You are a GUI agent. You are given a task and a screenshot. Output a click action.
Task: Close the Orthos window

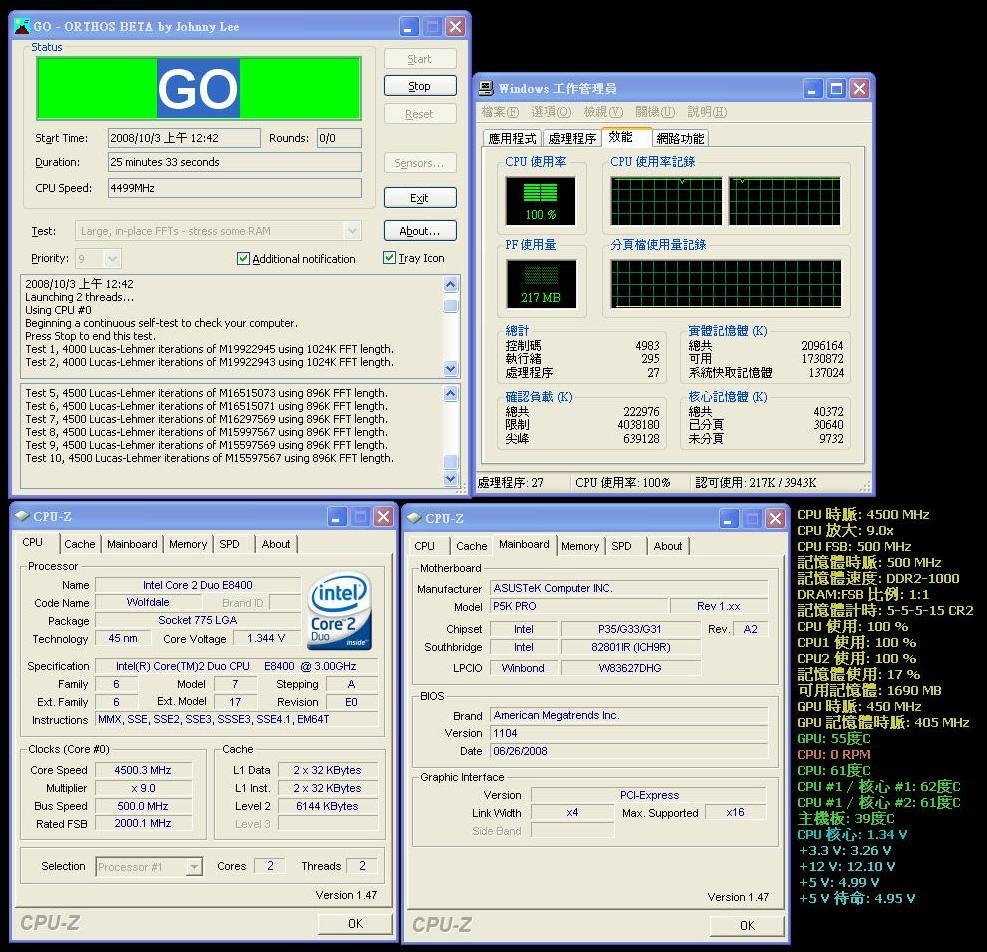click(x=455, y=26)
